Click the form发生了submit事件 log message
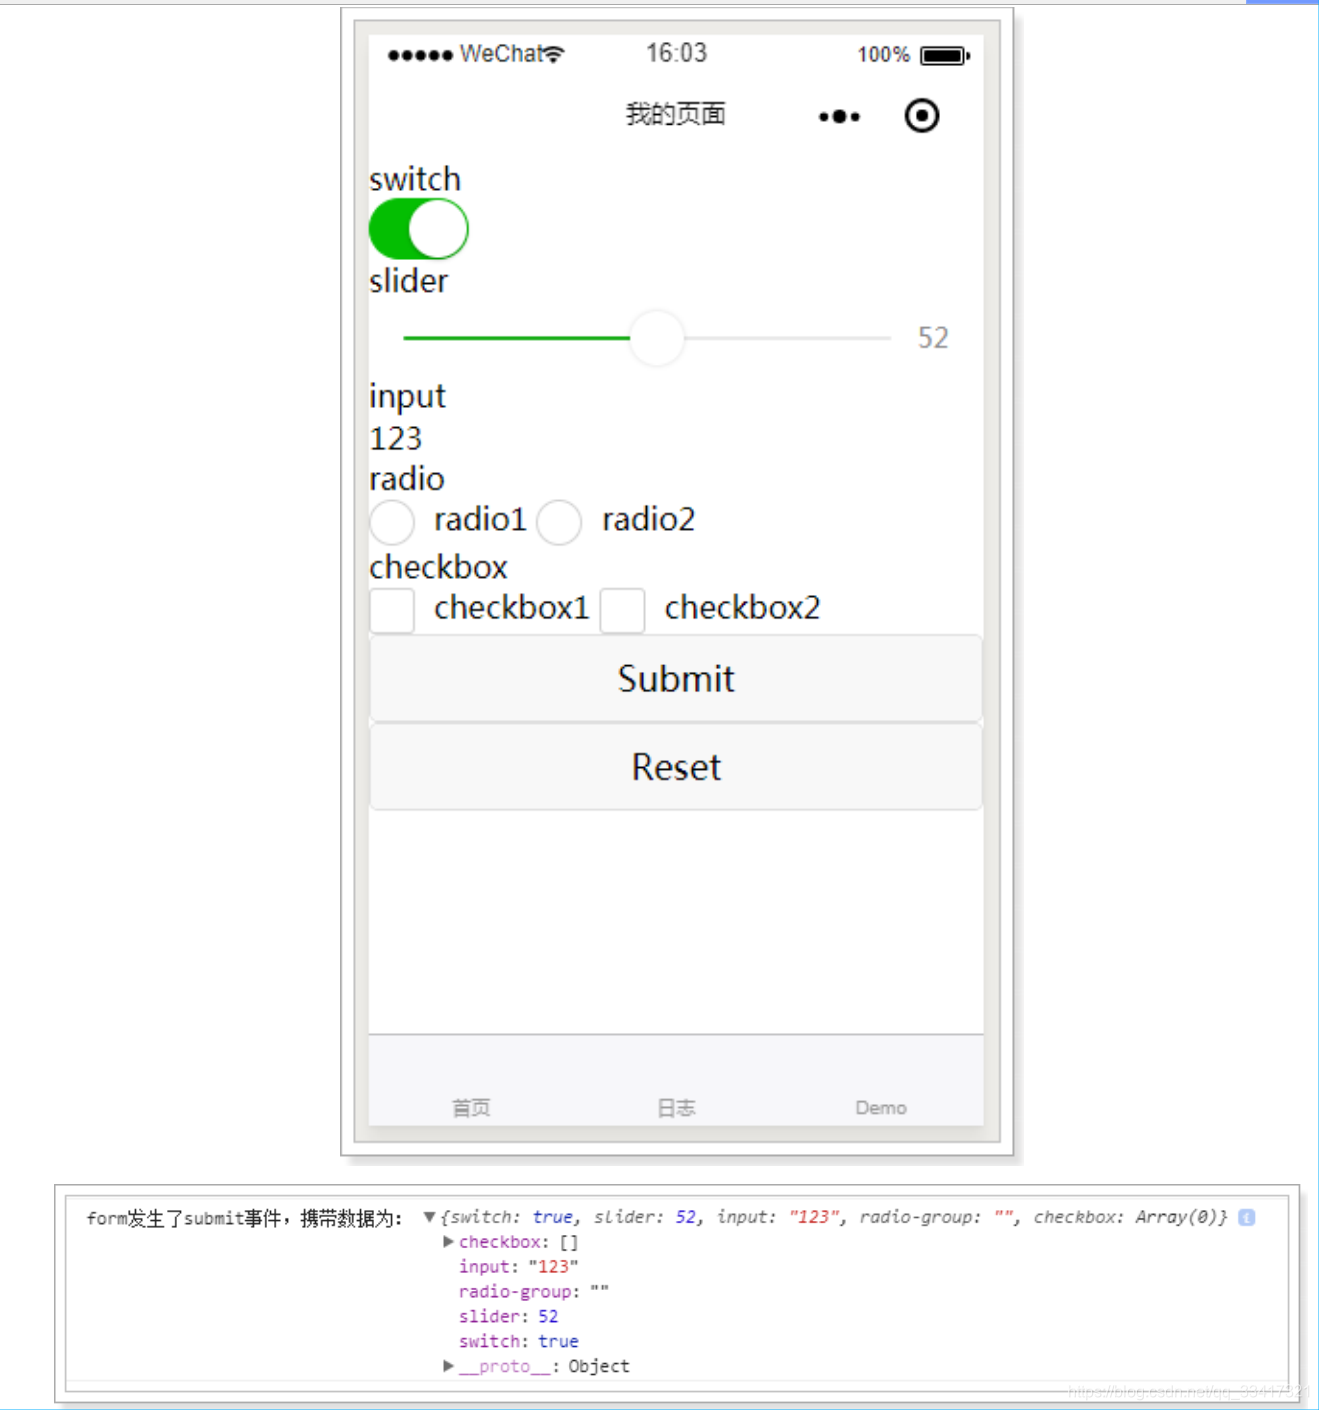The image size is (1319, 1410). coord(244,1218)
